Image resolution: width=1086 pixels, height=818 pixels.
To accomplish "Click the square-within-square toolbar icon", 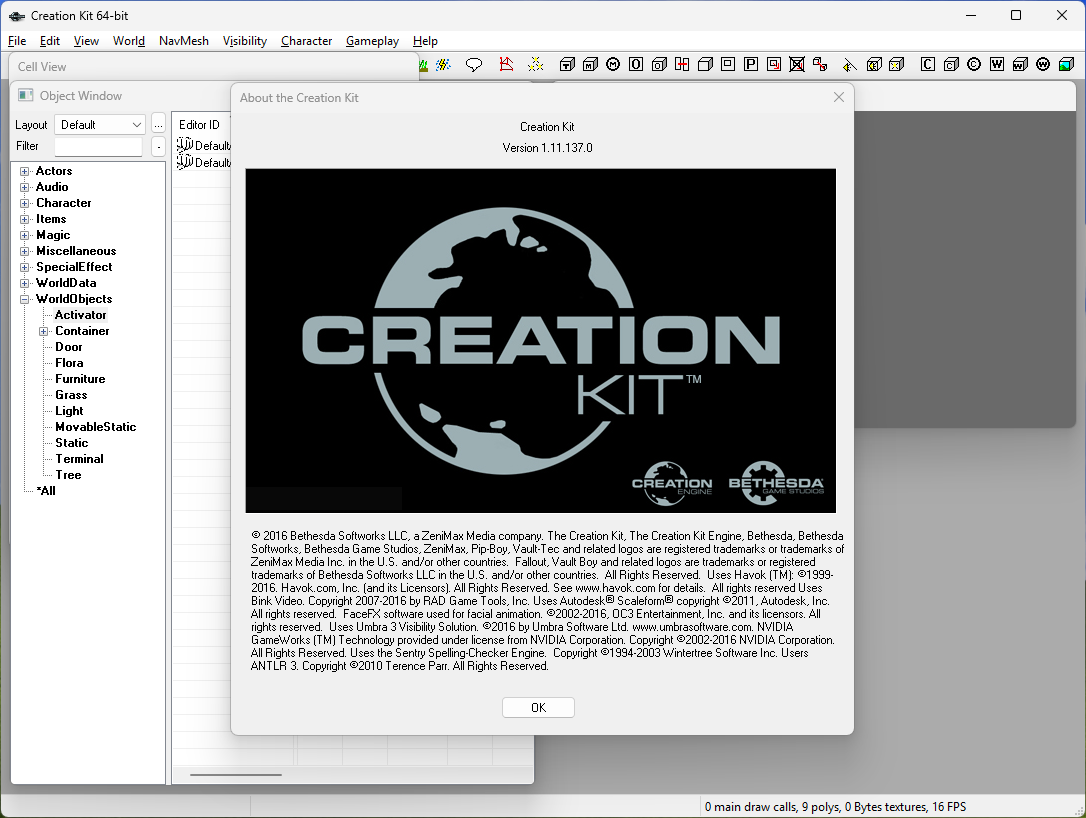I will [728, 64].
